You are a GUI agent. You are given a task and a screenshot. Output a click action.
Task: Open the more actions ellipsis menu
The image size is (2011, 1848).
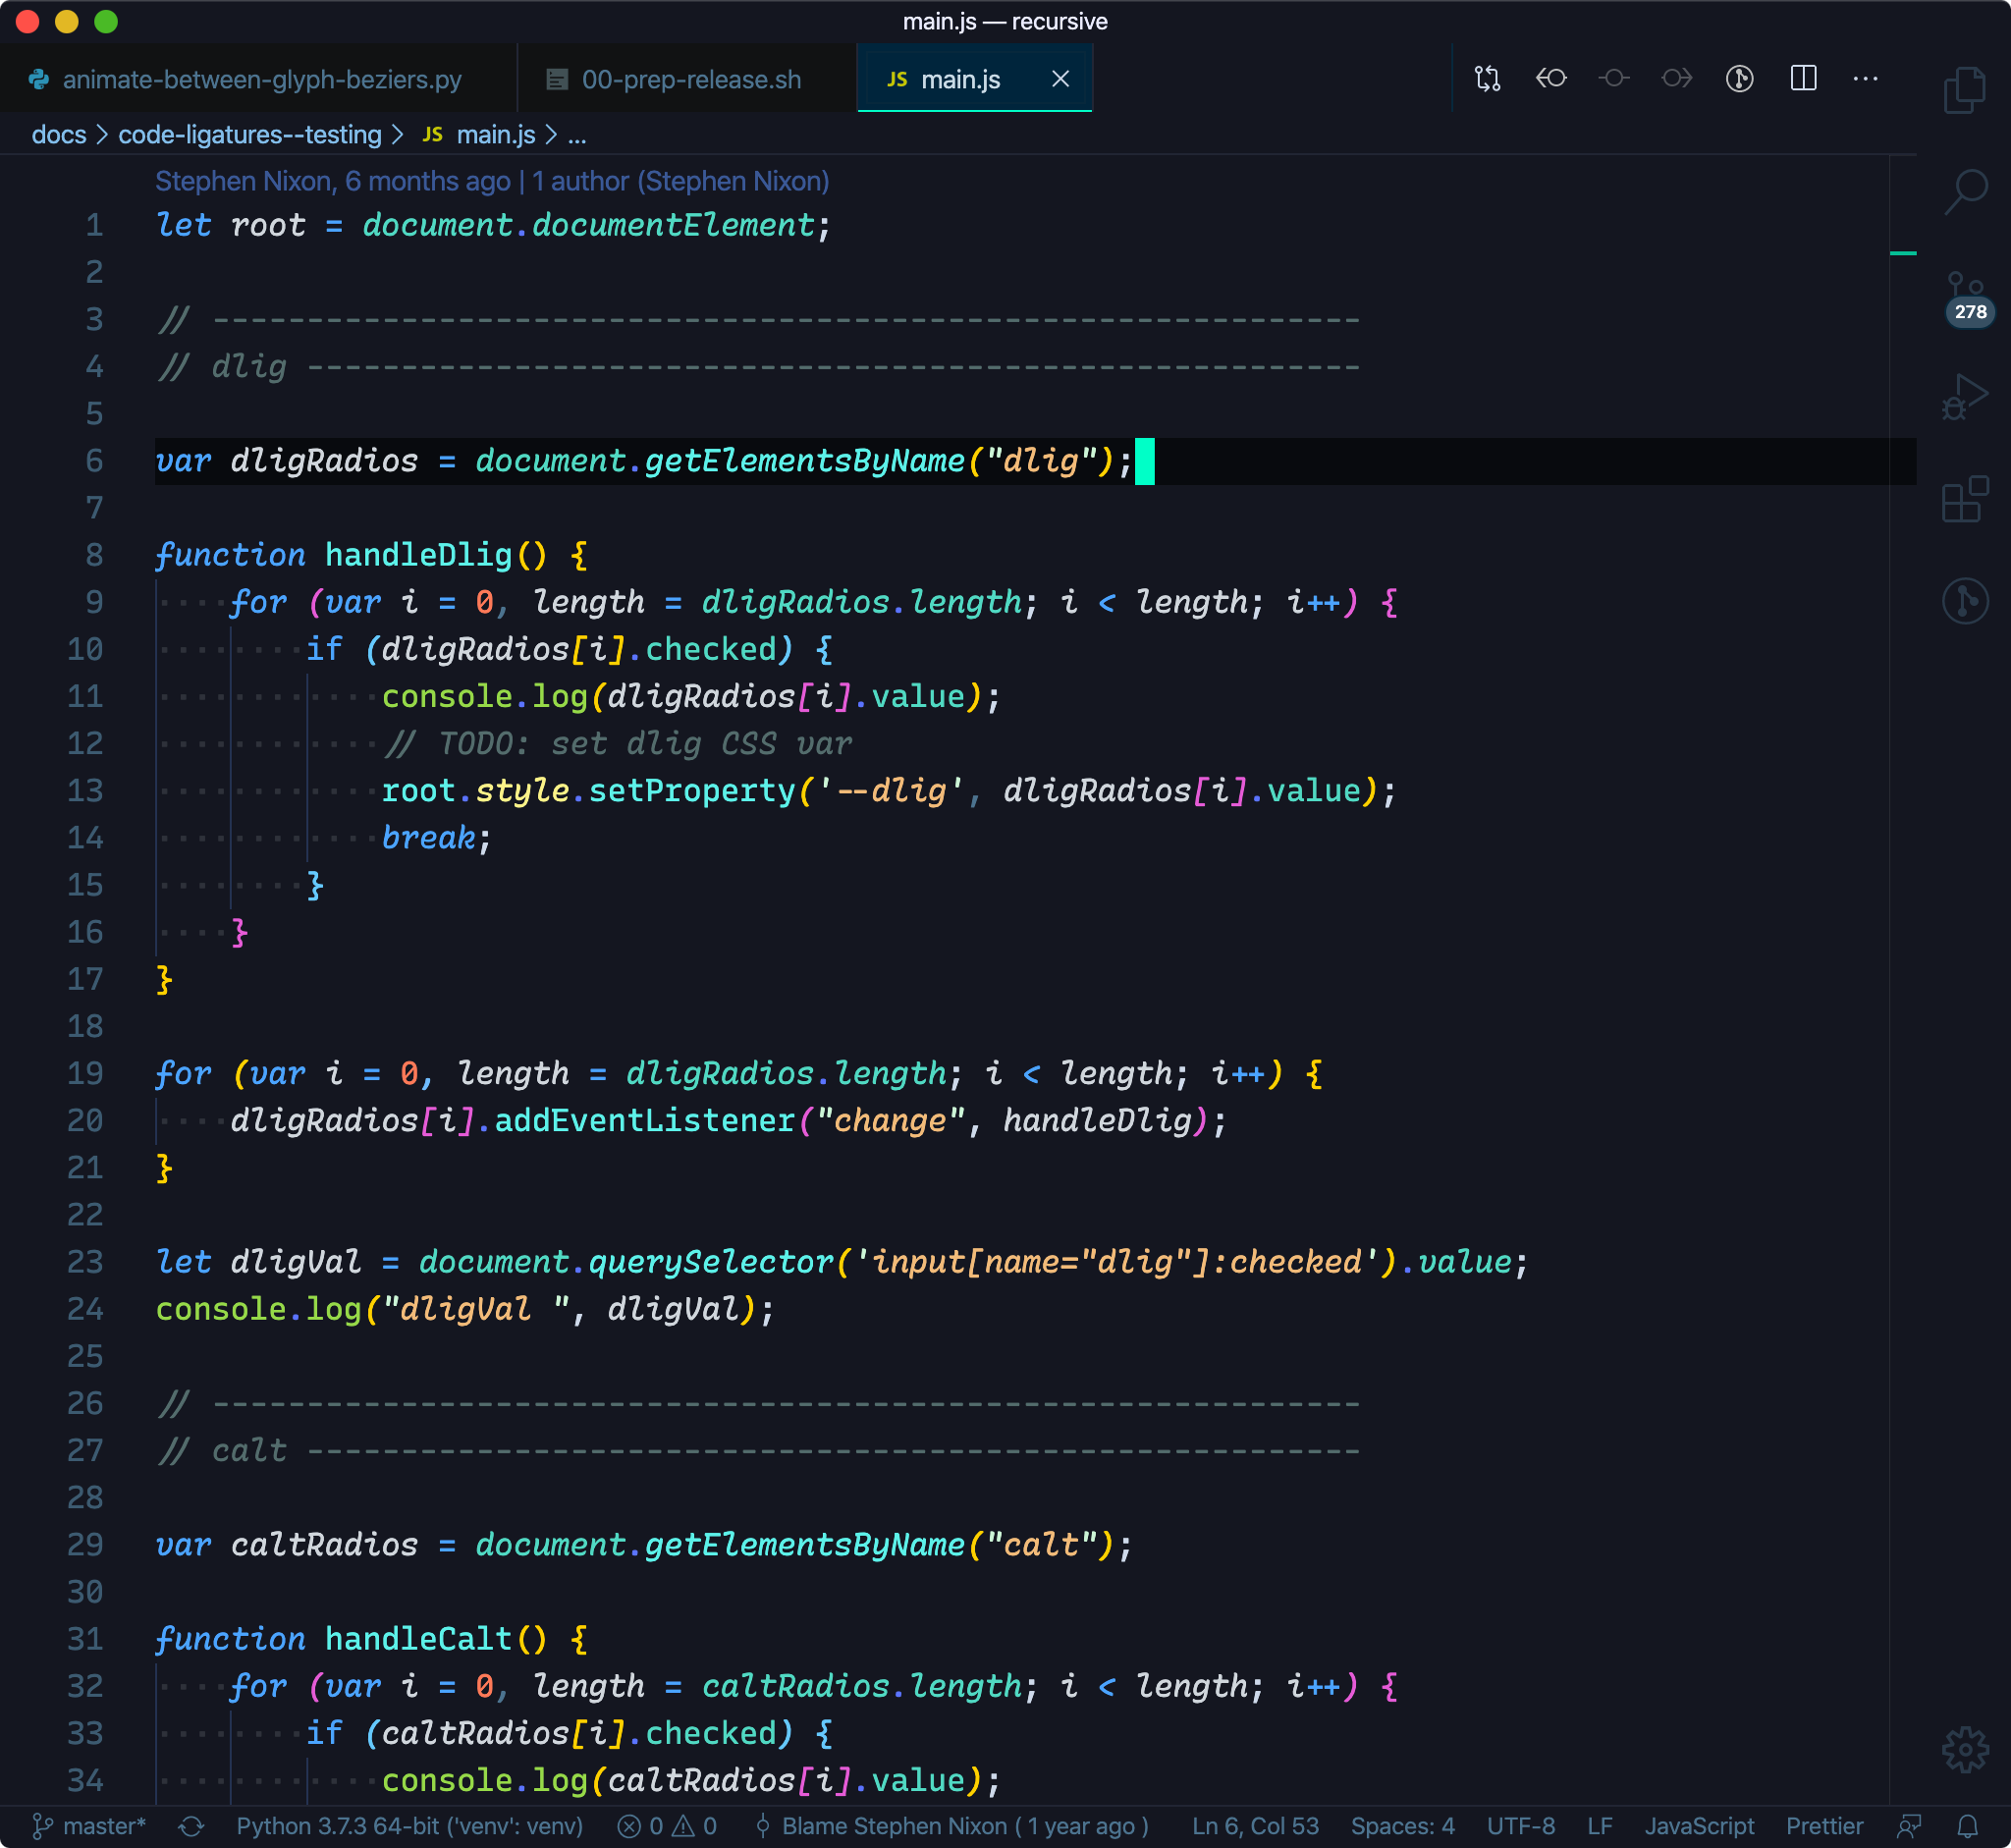click(x=1865, y=79)
